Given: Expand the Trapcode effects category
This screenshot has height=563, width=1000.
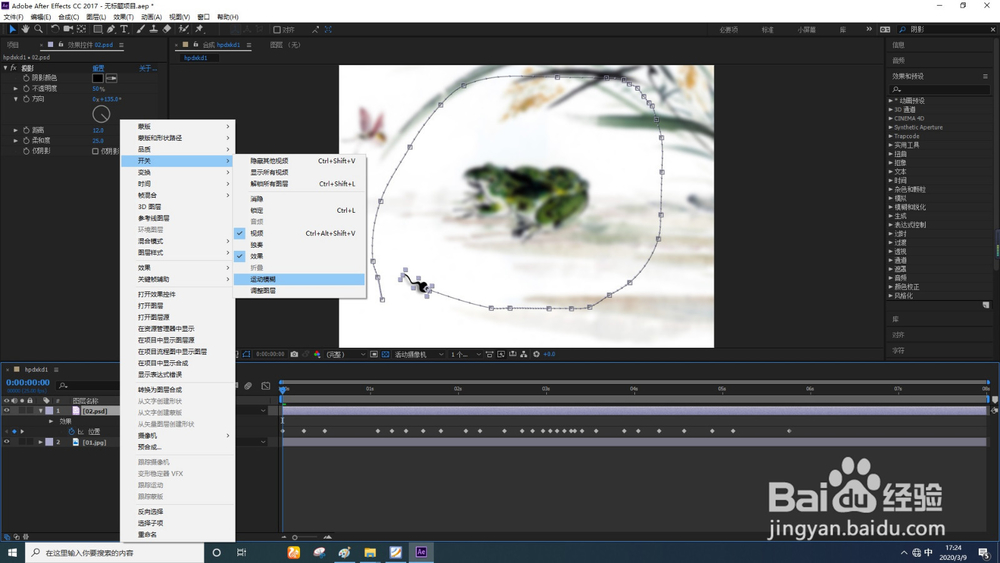Looking at the screenshot, I should 891,136.
